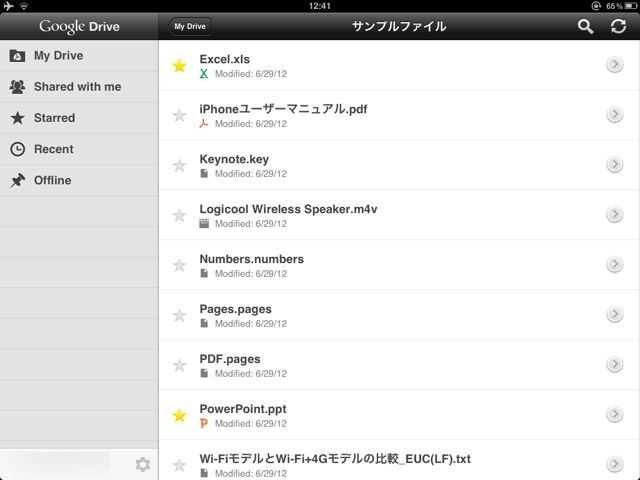
Task: Click the txt file document icon
Action: [x=204, y=473]
